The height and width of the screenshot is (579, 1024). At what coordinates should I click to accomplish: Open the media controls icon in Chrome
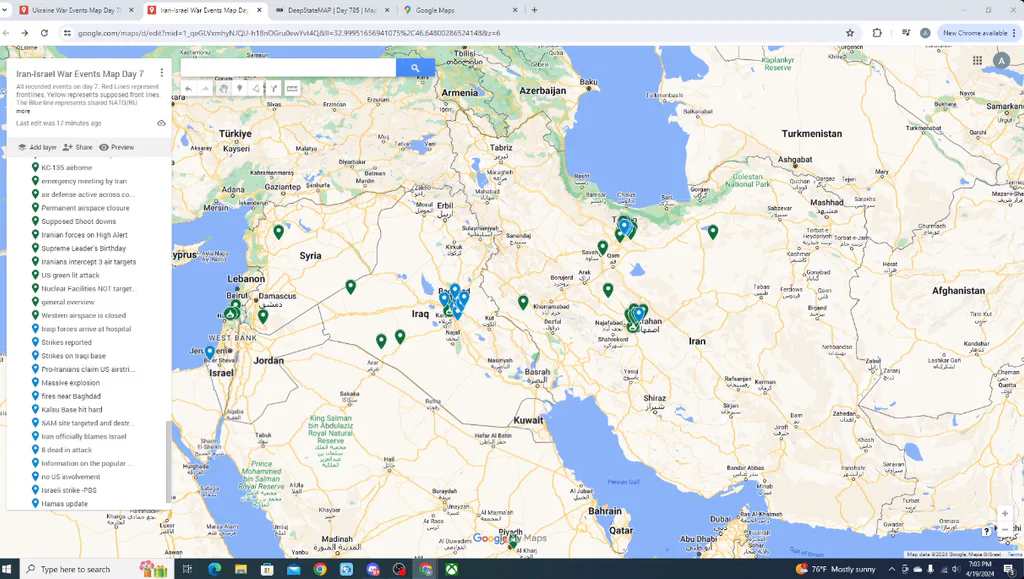point(906,33)
